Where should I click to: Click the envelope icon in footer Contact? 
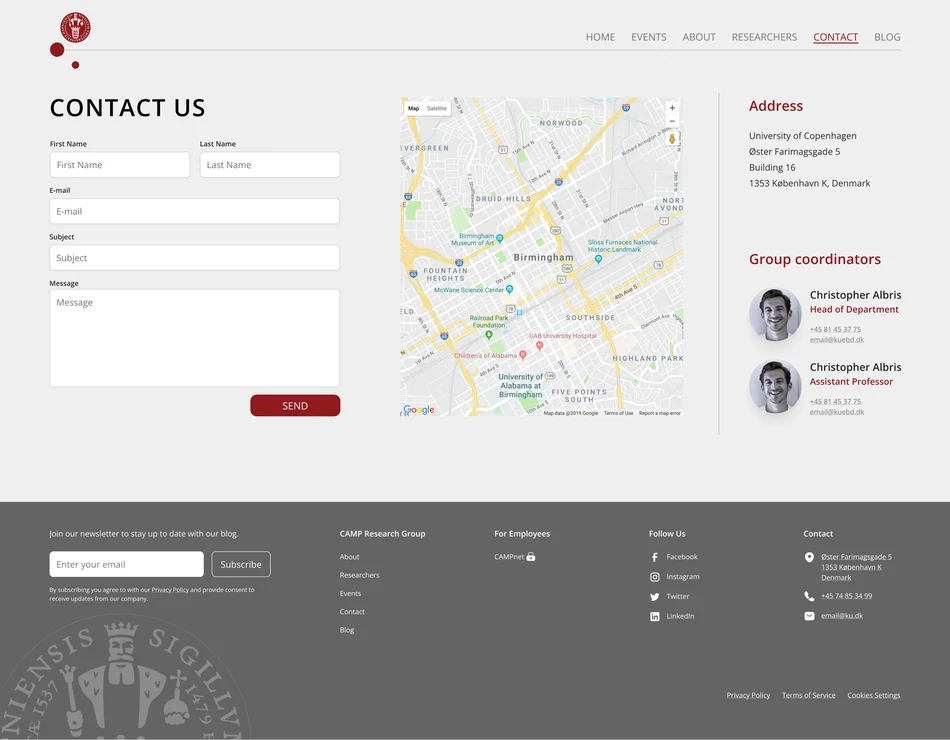tap(809, 616)
